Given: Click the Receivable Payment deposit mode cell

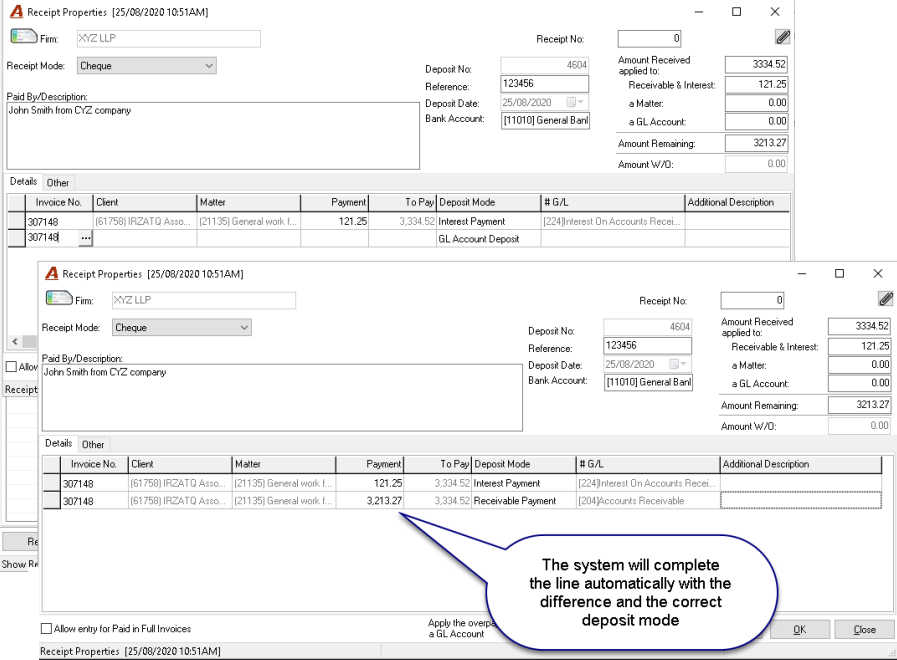Looking at the screenshot, I should coord(524,500).
